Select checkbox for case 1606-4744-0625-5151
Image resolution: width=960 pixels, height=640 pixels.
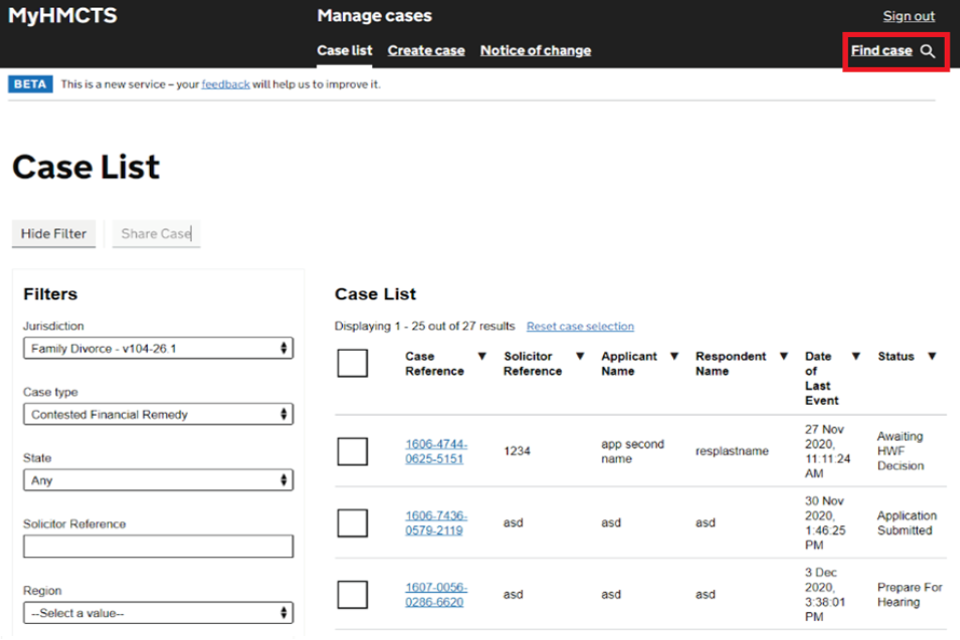[x=352, y=451]
